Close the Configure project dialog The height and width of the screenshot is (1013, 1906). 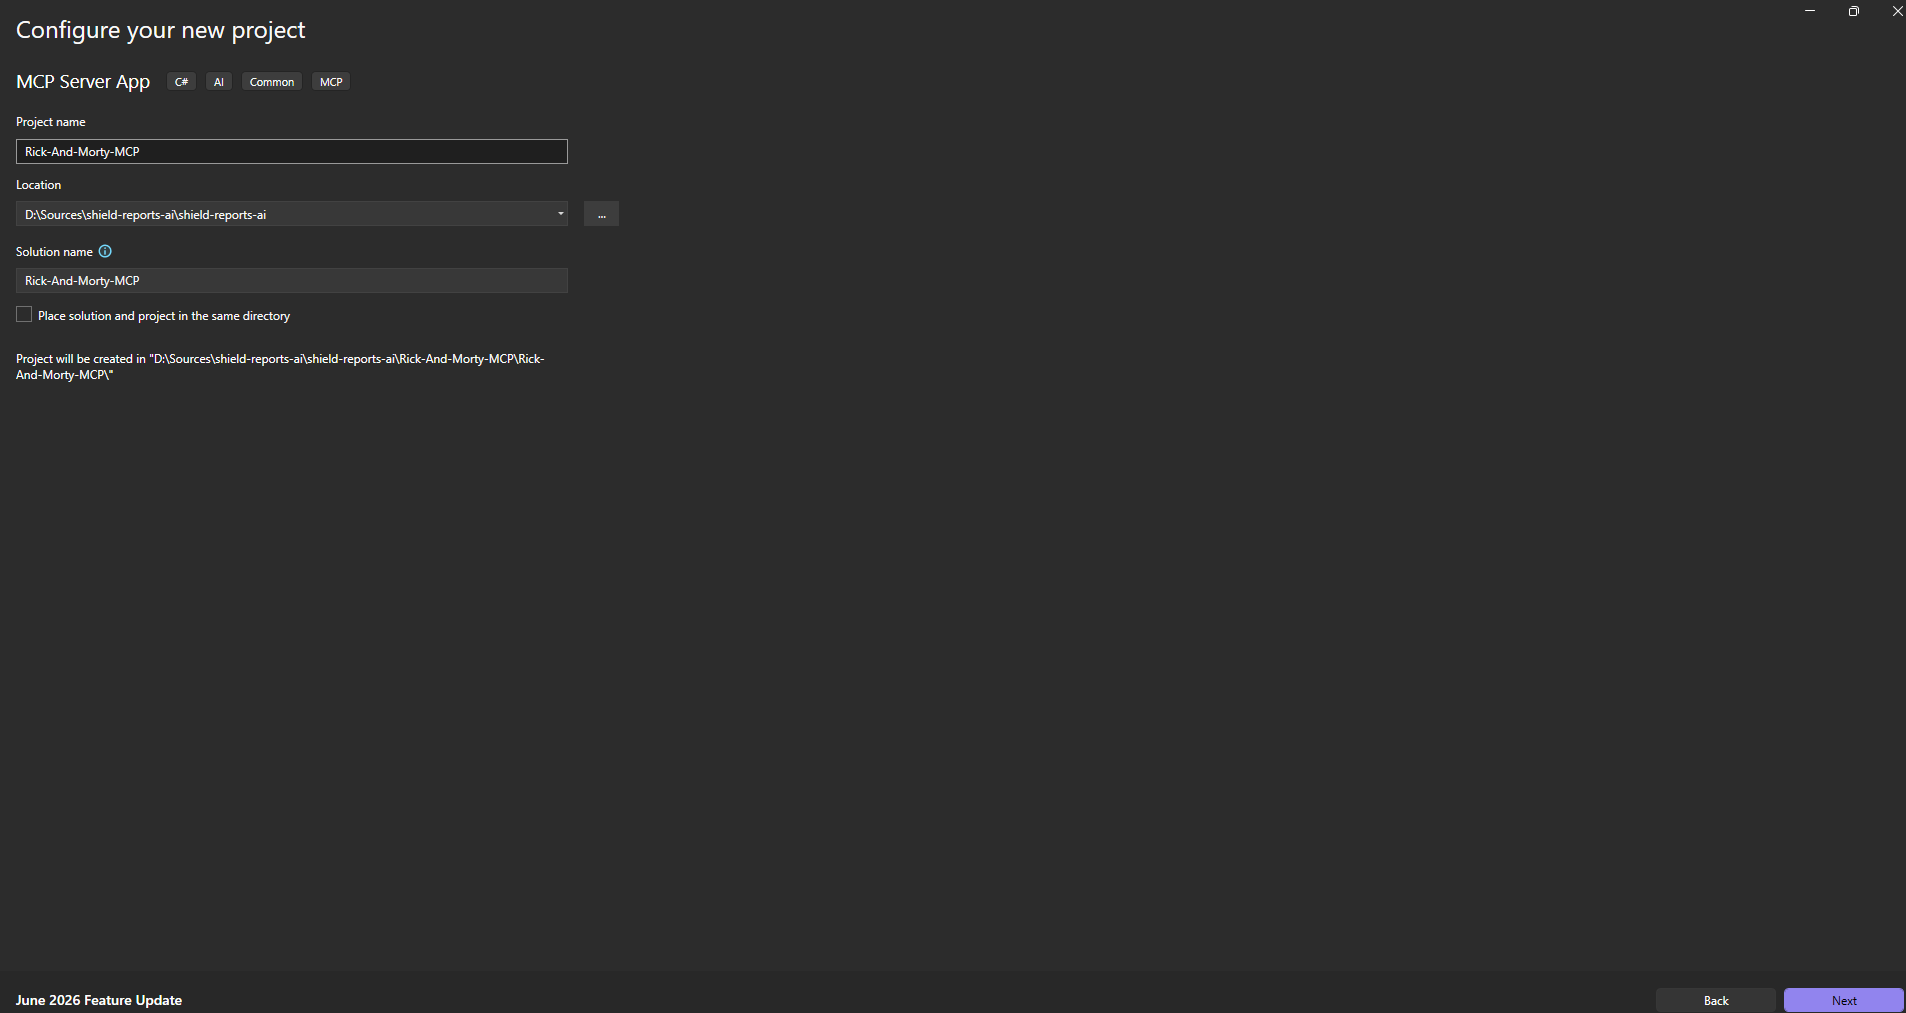(1896, 11)
